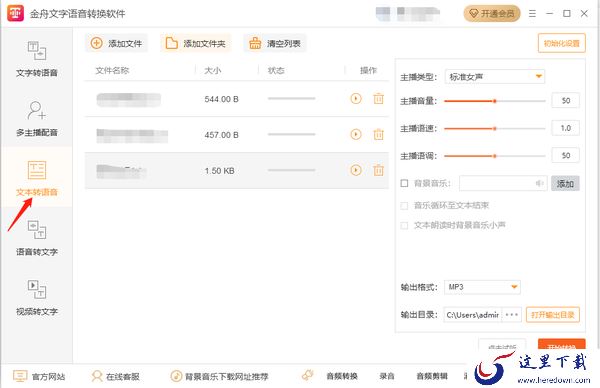The image size is (600, 388).
Task: Open the 多主播配音 sidebar section
Action: [37, 118]
